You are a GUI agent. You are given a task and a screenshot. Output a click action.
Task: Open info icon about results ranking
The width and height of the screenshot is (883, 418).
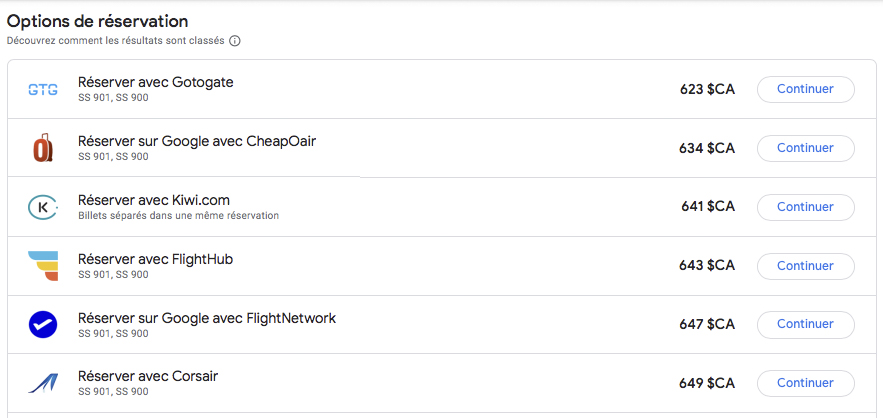[x=235, y=41]
